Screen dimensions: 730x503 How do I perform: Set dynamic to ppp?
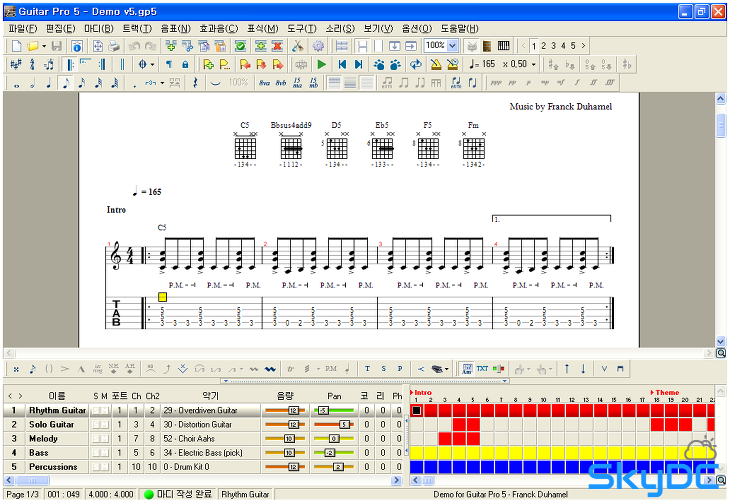(496, 83)
